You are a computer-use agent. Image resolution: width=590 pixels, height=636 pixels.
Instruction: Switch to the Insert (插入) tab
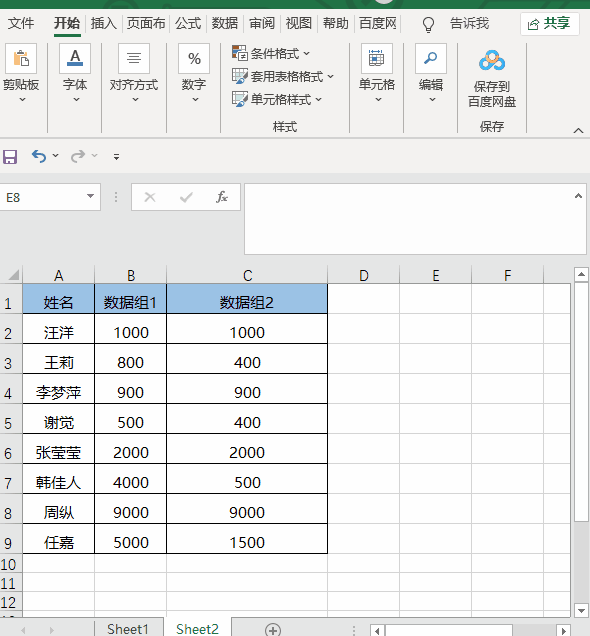(103, 23)
